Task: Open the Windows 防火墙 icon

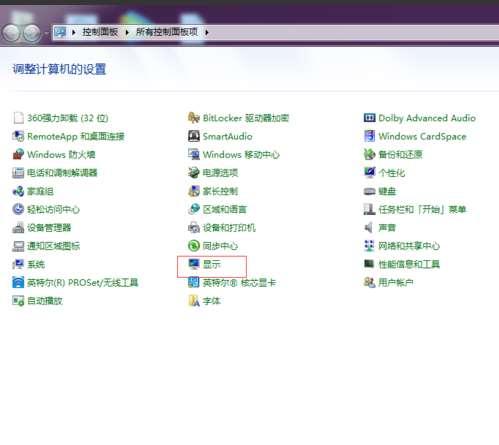Action: pos(18,155)
